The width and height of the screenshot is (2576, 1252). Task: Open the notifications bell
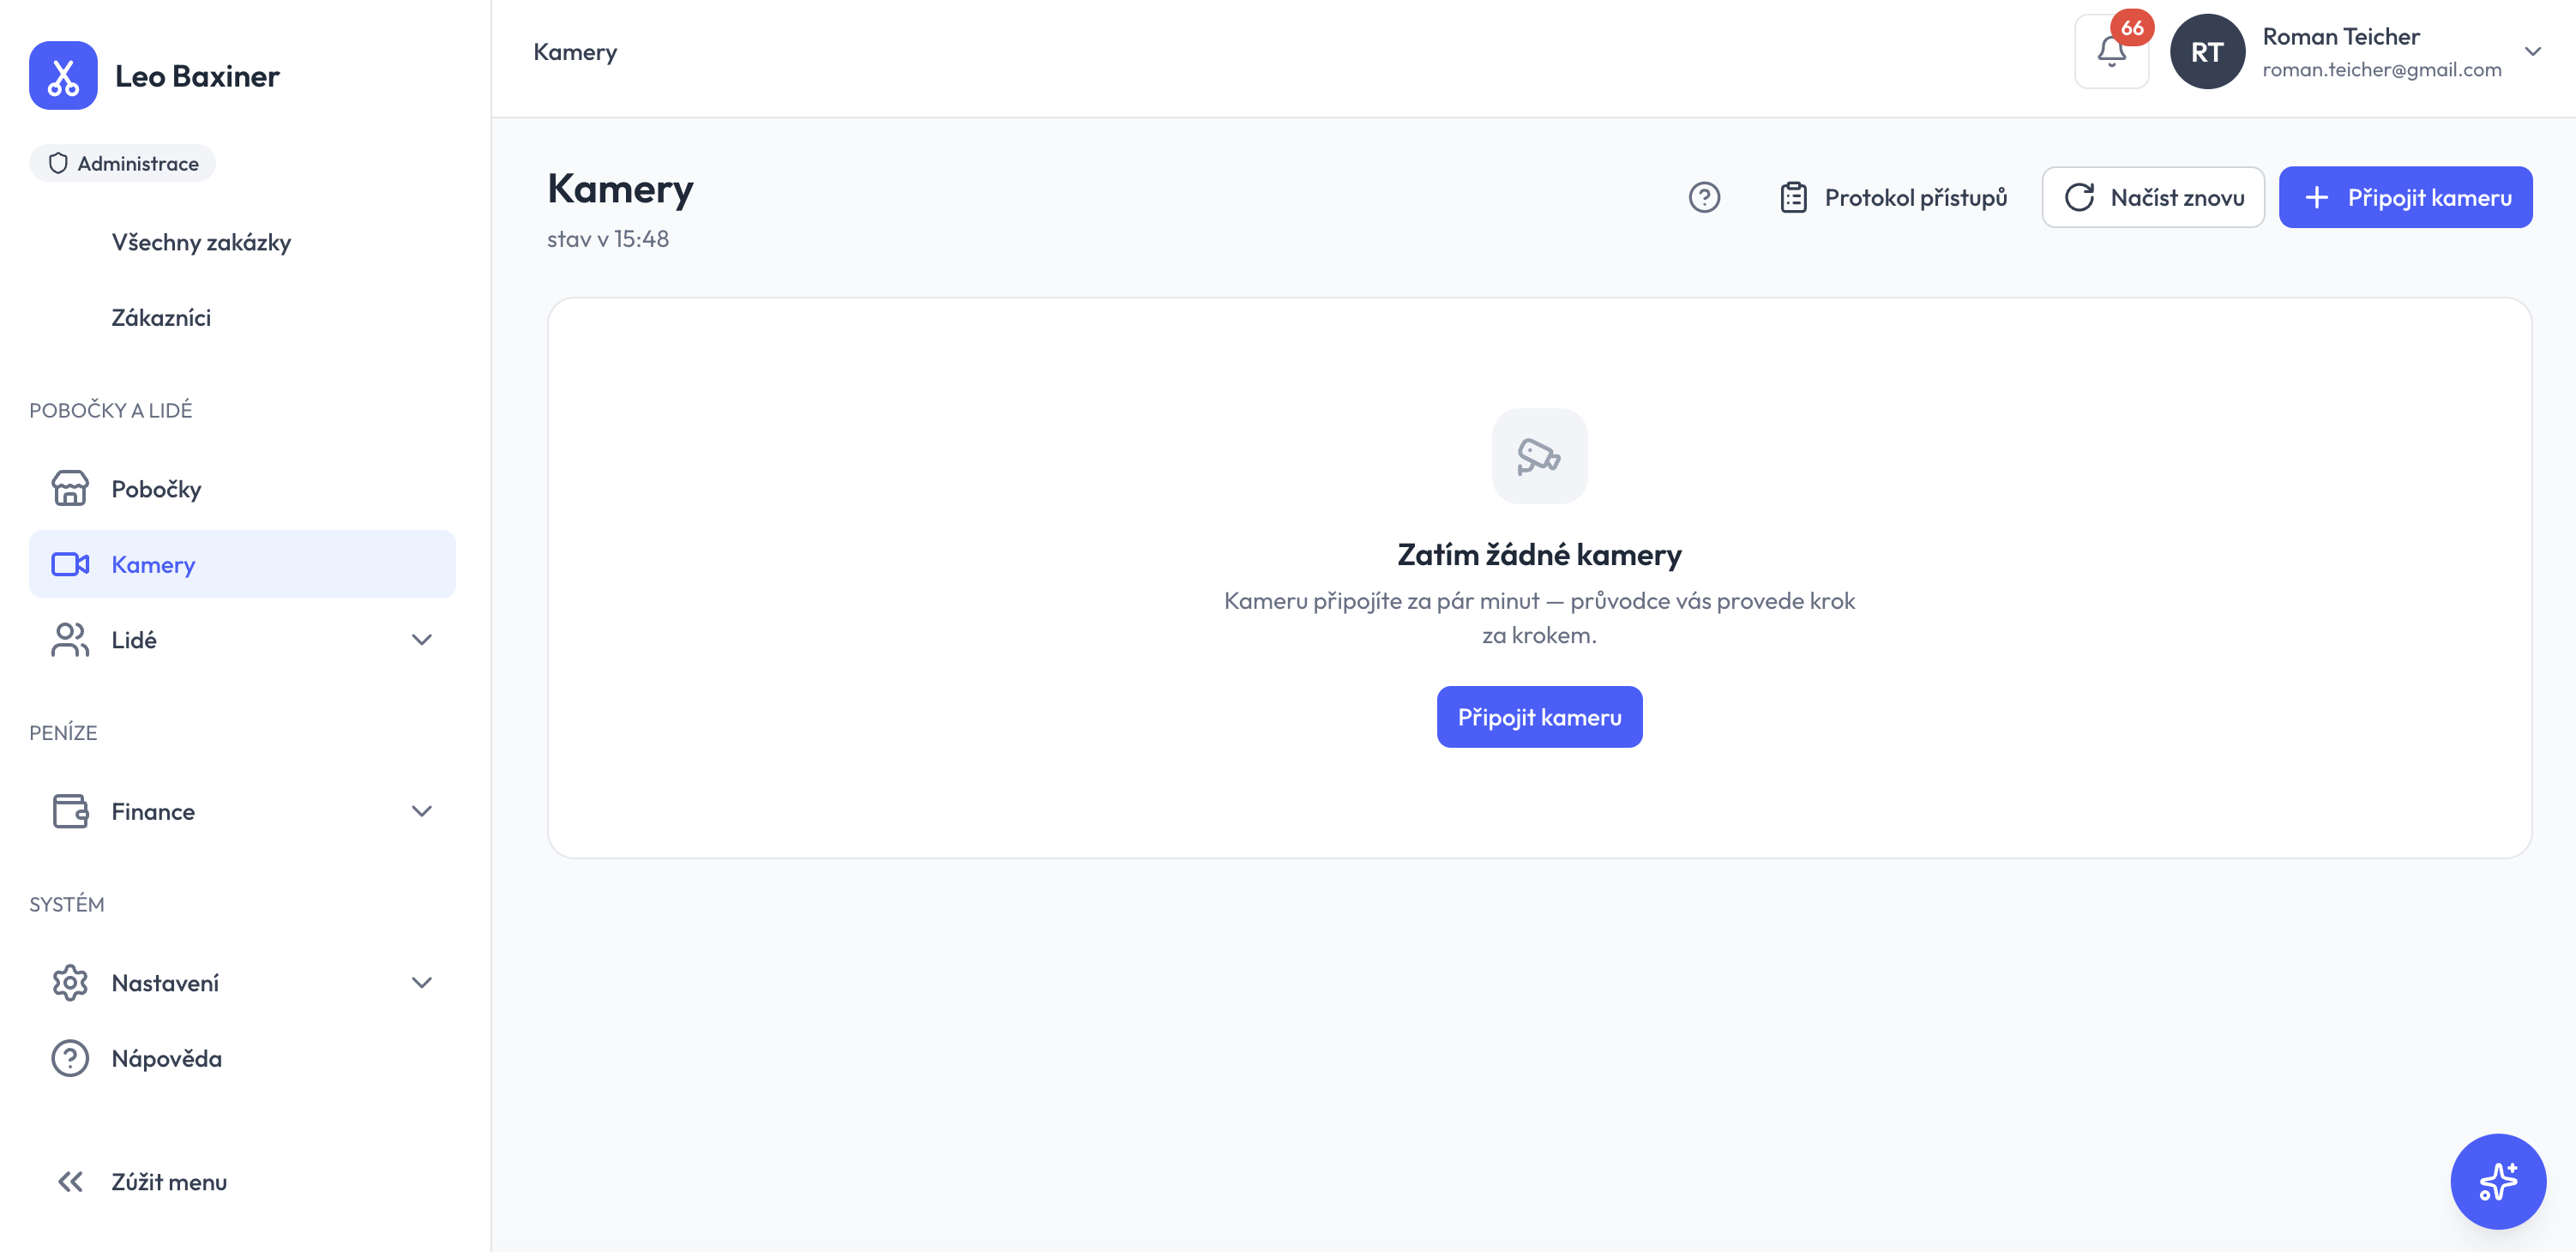[x=2111, y=51]
